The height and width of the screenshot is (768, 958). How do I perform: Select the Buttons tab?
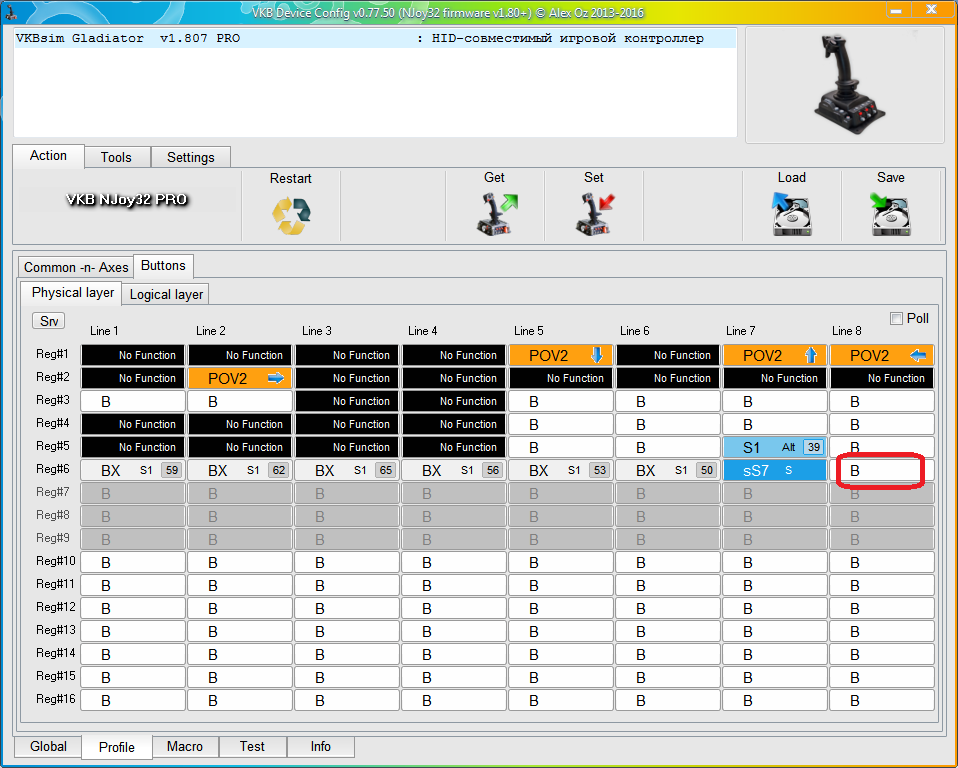(163, 266)
